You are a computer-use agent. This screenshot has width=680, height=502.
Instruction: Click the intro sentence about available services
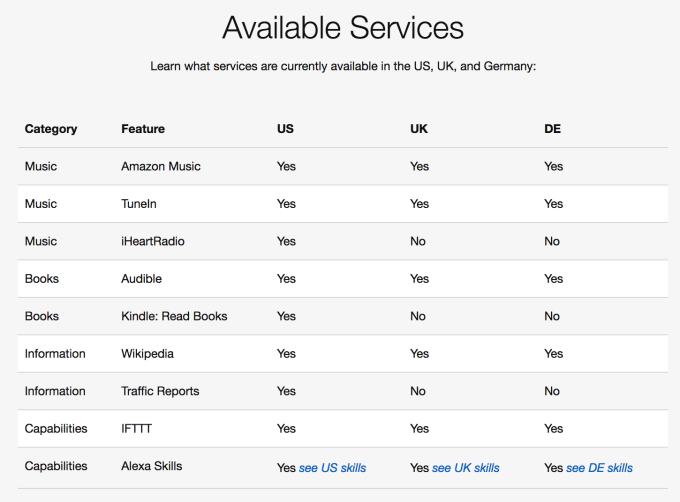coord(343,66)
